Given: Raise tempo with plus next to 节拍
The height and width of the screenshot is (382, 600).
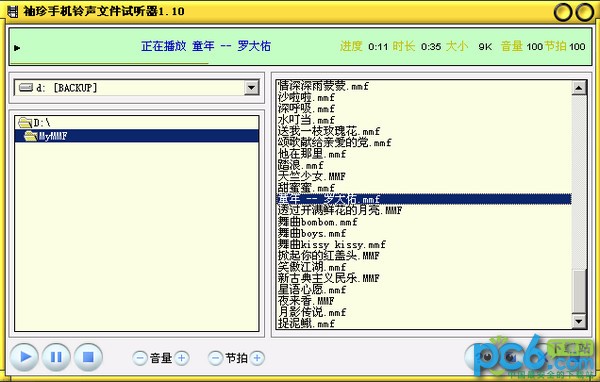Looking at the screenshot, I should tap(257, 358).
